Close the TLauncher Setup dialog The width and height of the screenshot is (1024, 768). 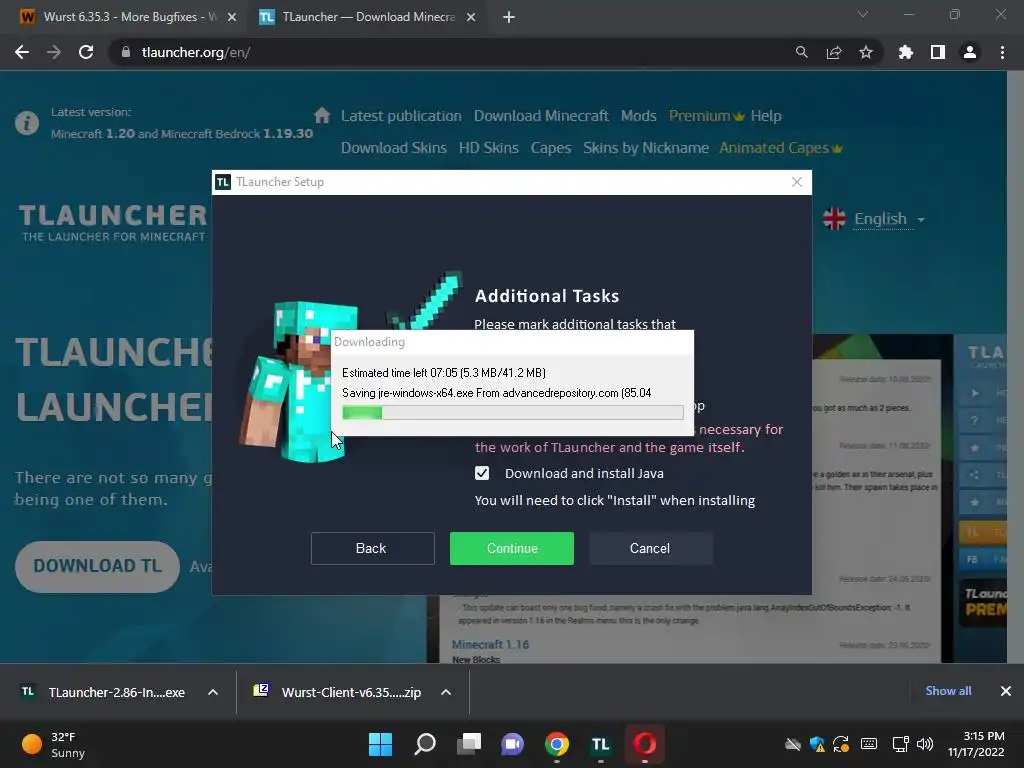797,182
